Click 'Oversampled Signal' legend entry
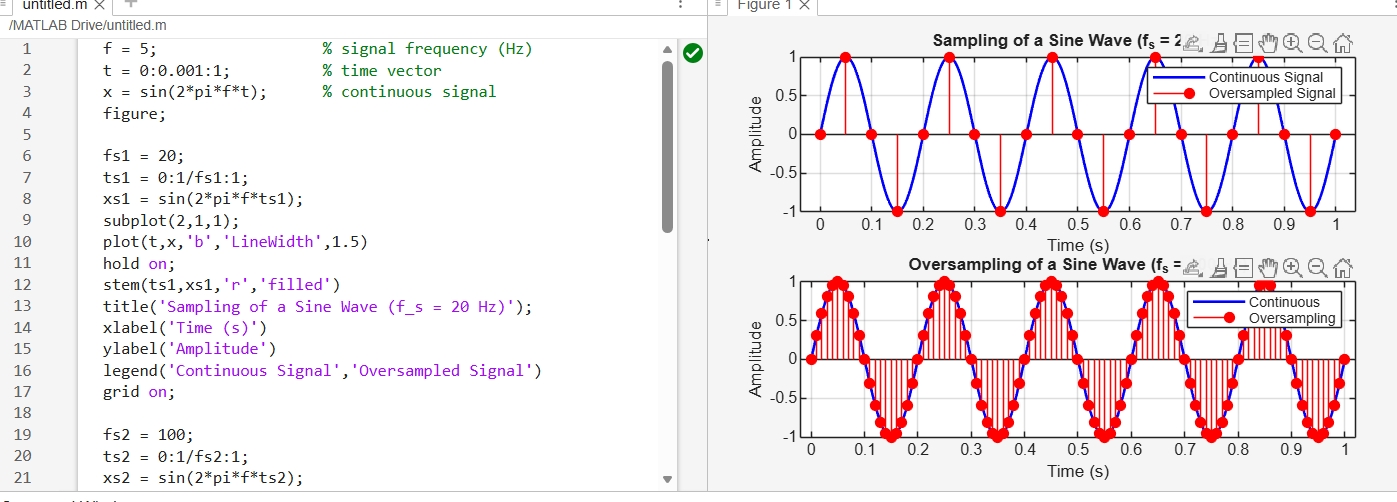Image resolution: width=1397 pixels, height=502 pixels. tap(1271, 93)
